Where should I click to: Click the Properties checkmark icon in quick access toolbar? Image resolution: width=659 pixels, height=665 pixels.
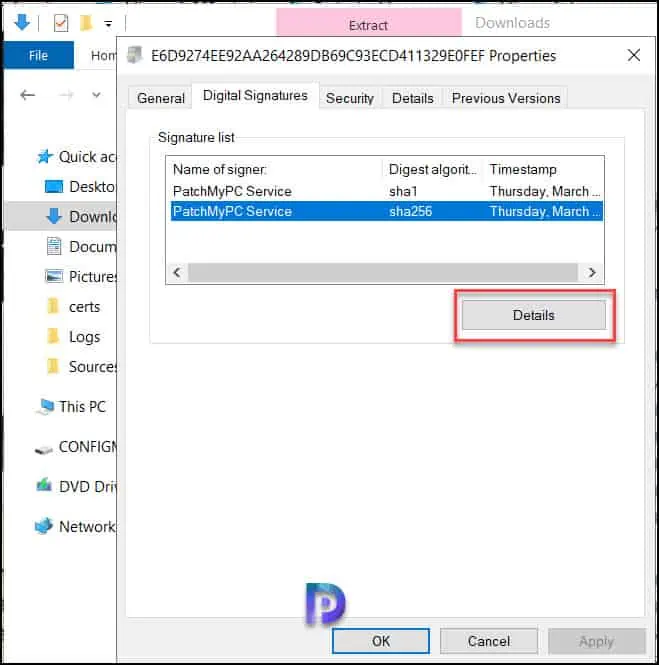[61, 23]
